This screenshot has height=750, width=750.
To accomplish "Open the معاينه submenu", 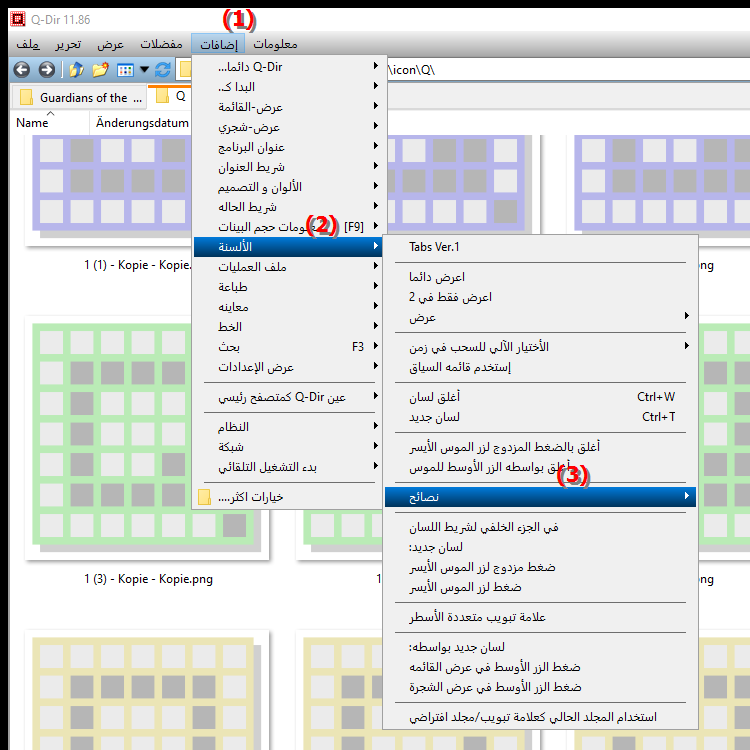I will click(x=289, y=307).
